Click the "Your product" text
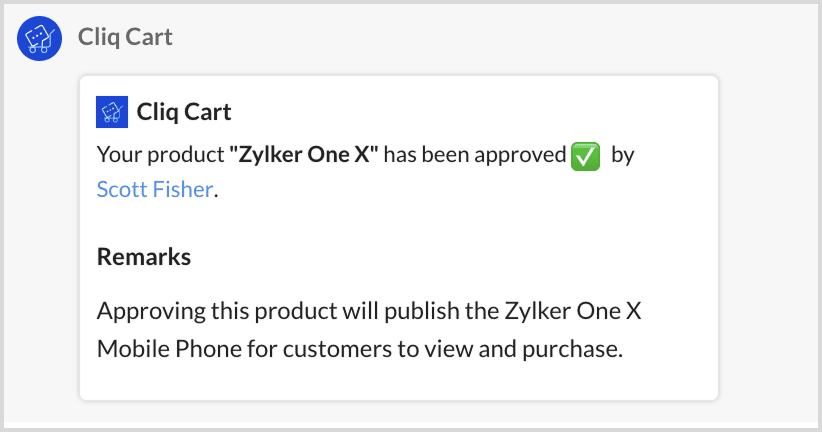 tap(160, 156)
